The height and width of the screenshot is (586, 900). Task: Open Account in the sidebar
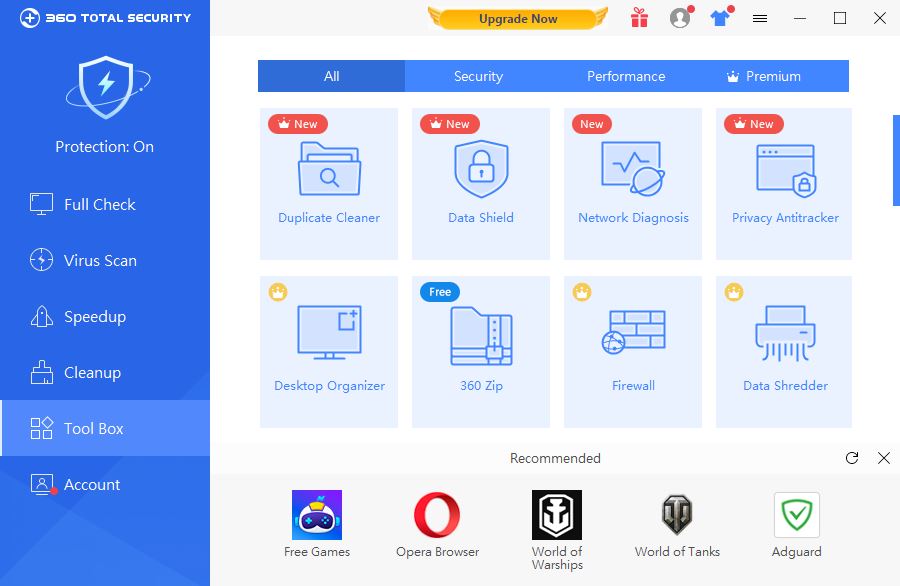(x=105, y=484)
